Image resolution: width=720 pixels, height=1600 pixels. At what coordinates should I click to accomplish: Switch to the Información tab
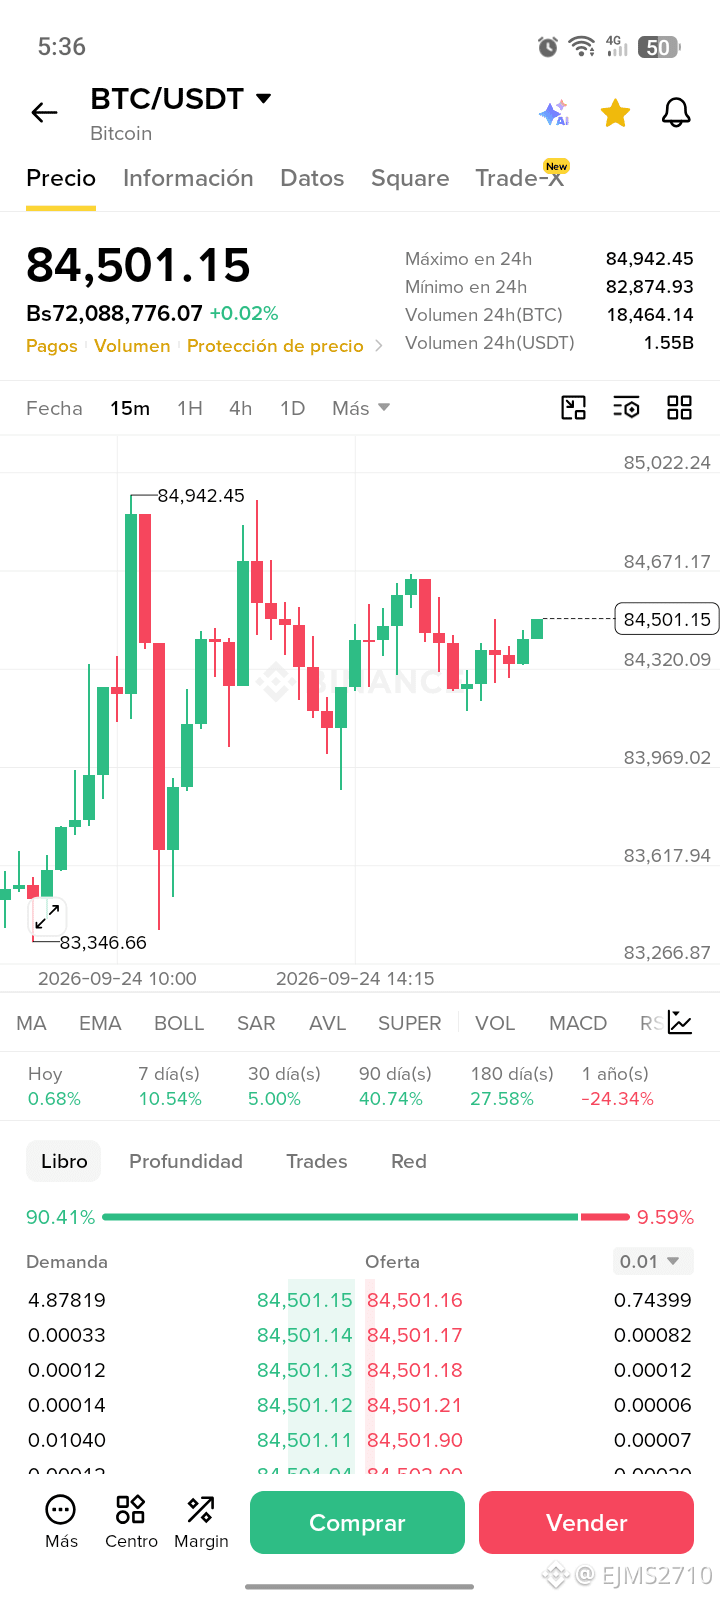coord(188,178)
